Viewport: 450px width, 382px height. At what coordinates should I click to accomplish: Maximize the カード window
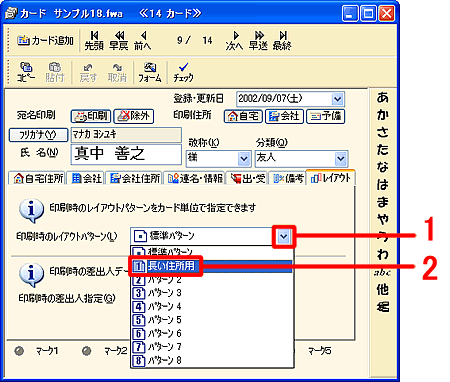[368, 14]
